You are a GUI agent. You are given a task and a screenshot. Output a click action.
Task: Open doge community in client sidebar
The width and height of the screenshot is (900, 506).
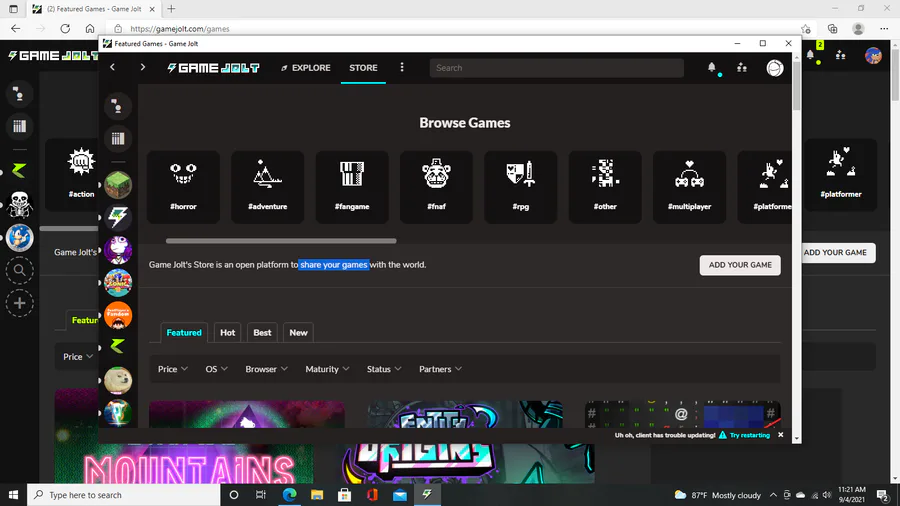[118, 380]
